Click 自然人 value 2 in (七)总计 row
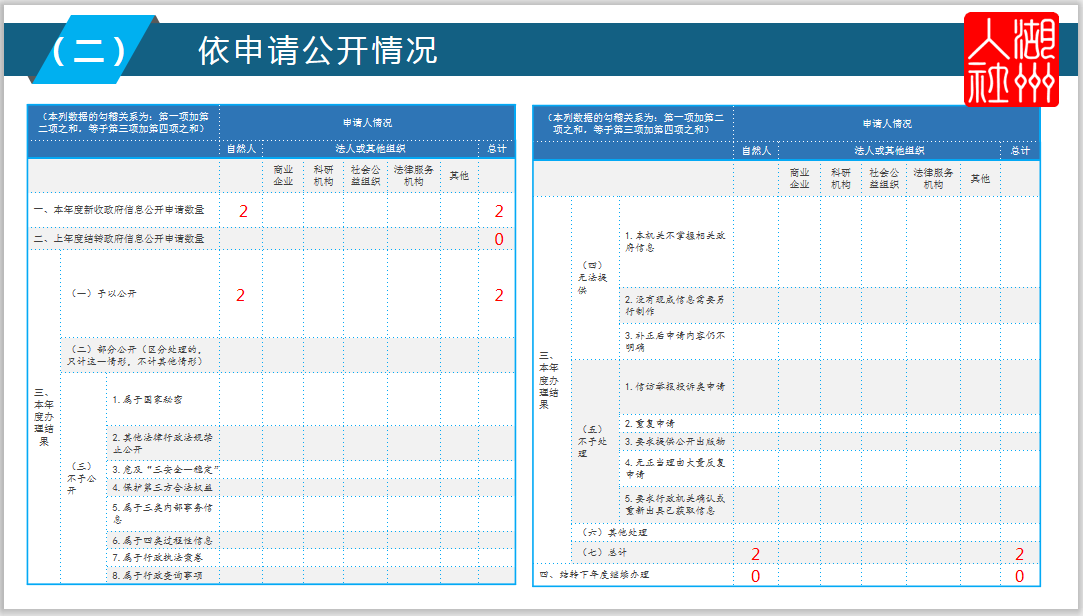 (x=756, y=555)
